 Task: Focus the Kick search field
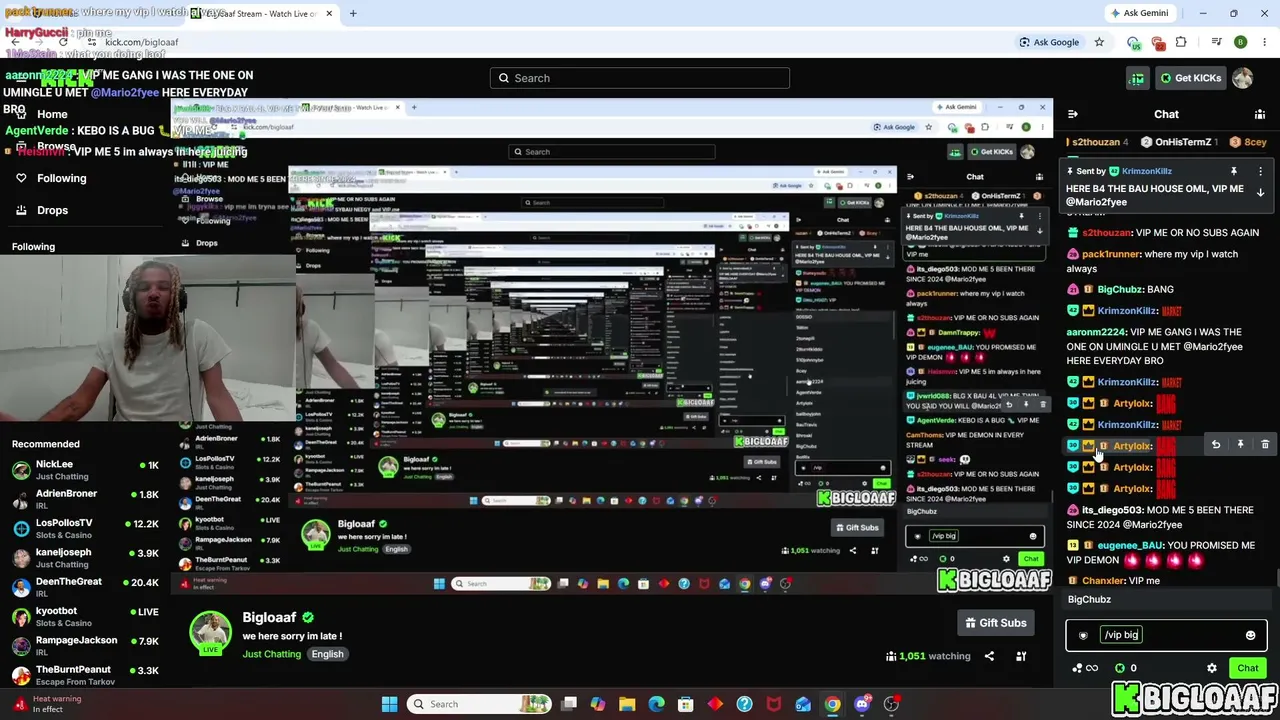[640, 78]
